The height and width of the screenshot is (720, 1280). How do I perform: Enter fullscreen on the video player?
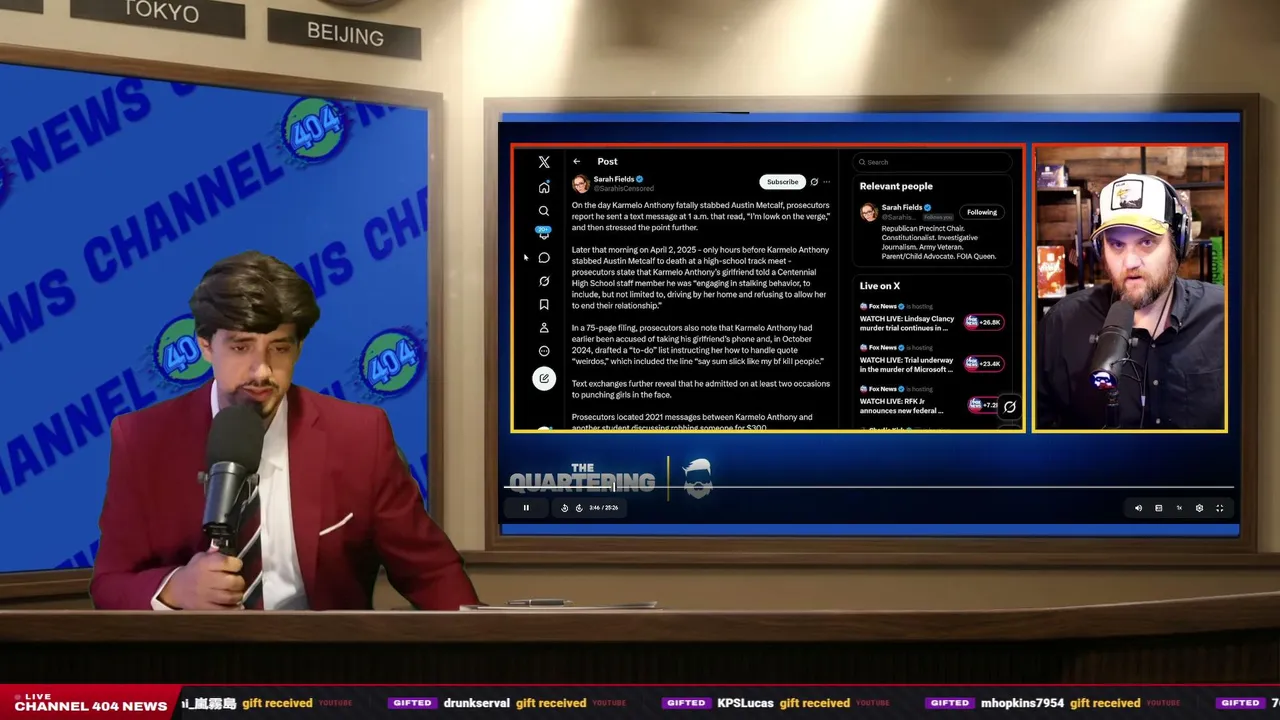click(1220, 508)
